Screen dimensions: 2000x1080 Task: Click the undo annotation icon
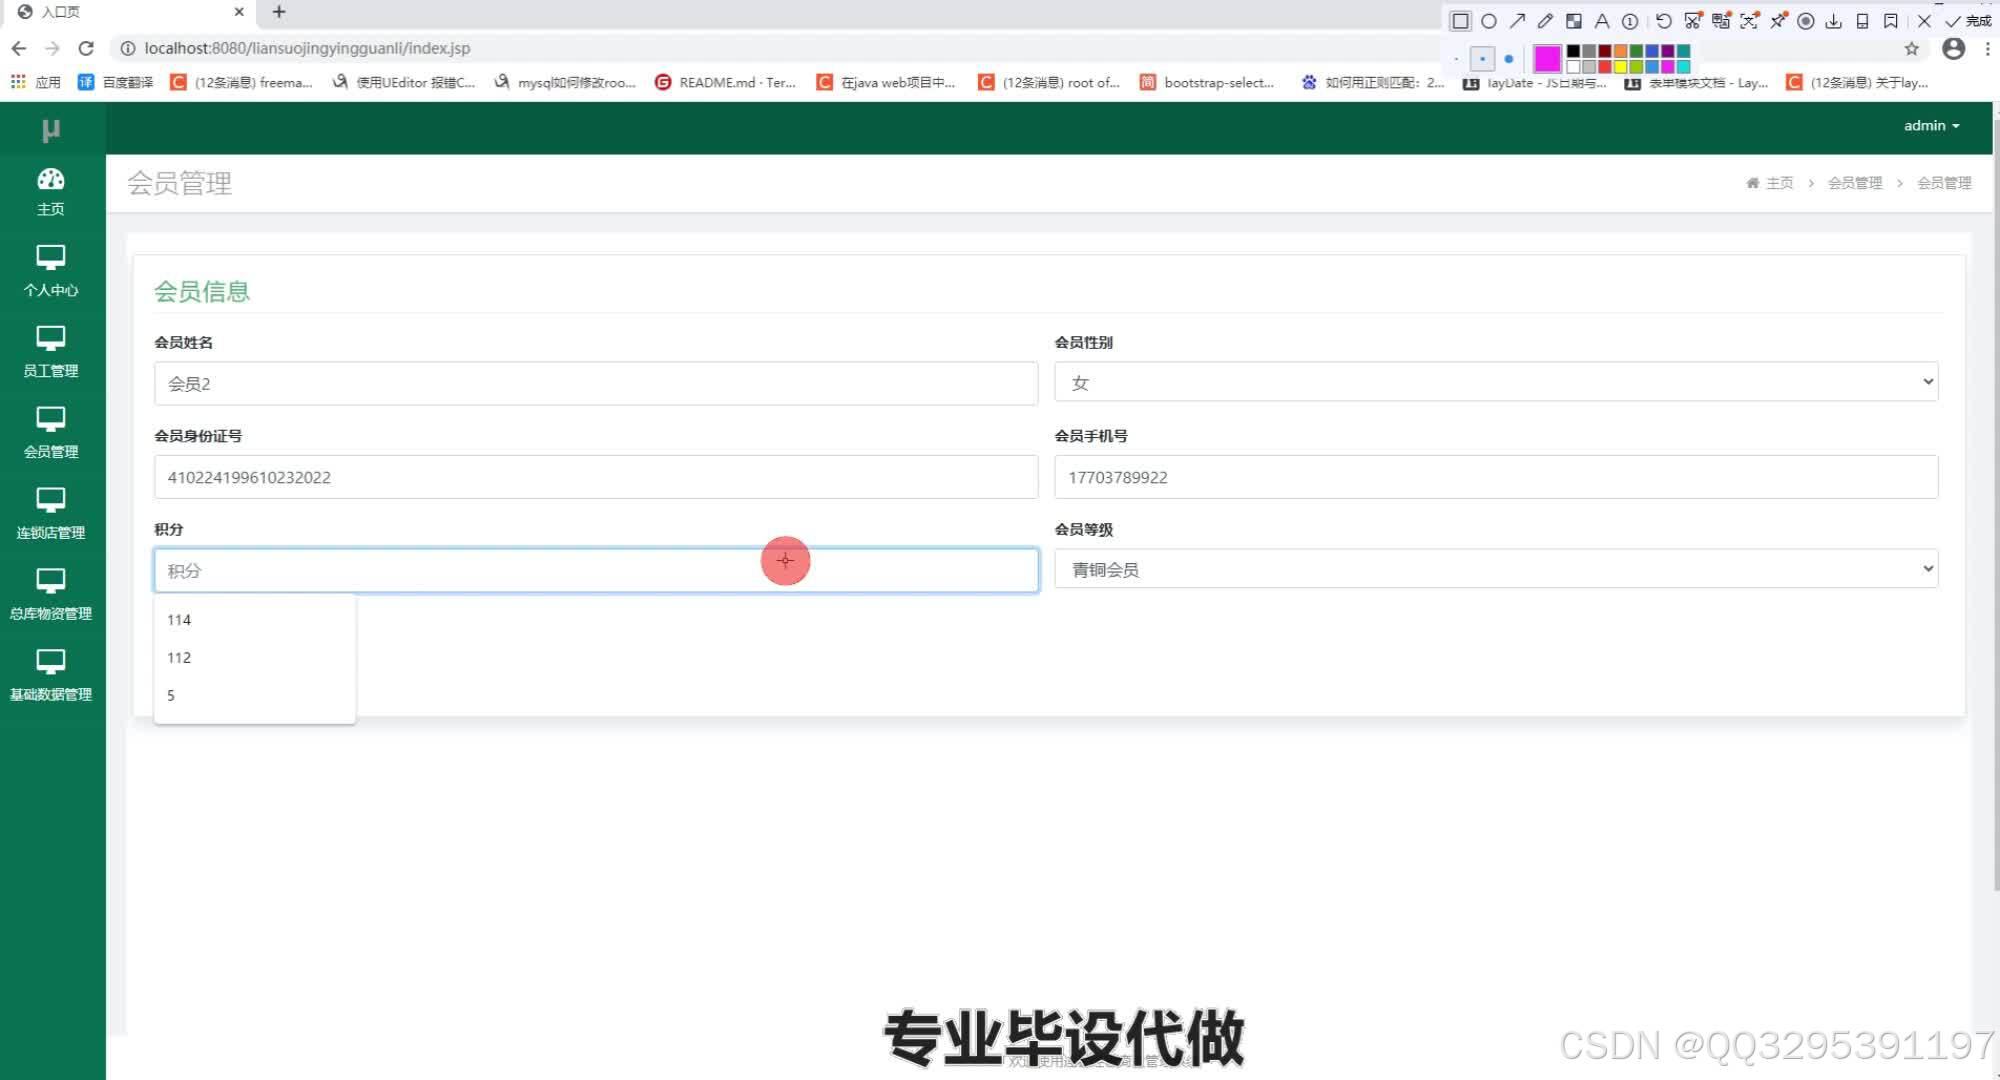(x=1664, y=21)
